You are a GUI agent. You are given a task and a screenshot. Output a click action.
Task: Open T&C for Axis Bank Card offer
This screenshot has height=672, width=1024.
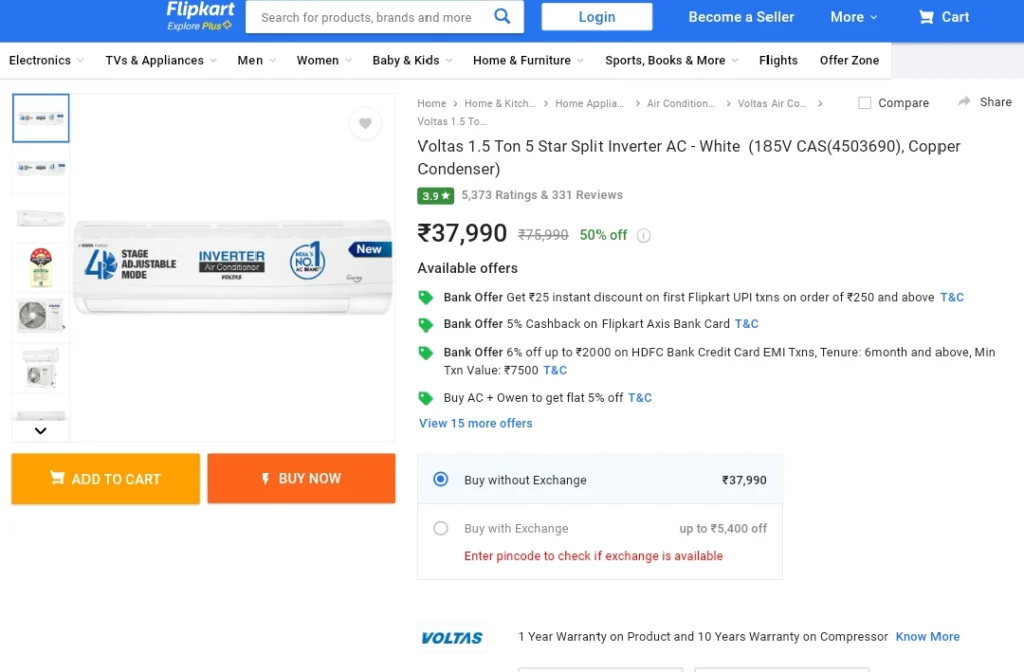746,324
